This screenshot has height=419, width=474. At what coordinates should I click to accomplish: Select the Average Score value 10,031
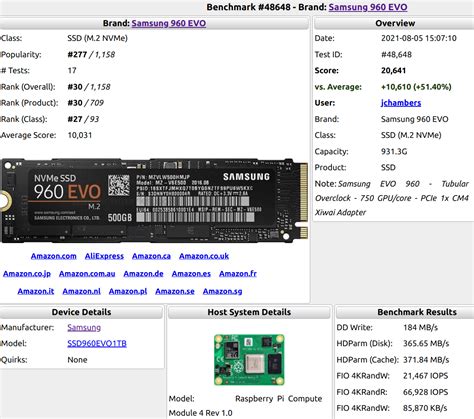[x=80, y=135]
